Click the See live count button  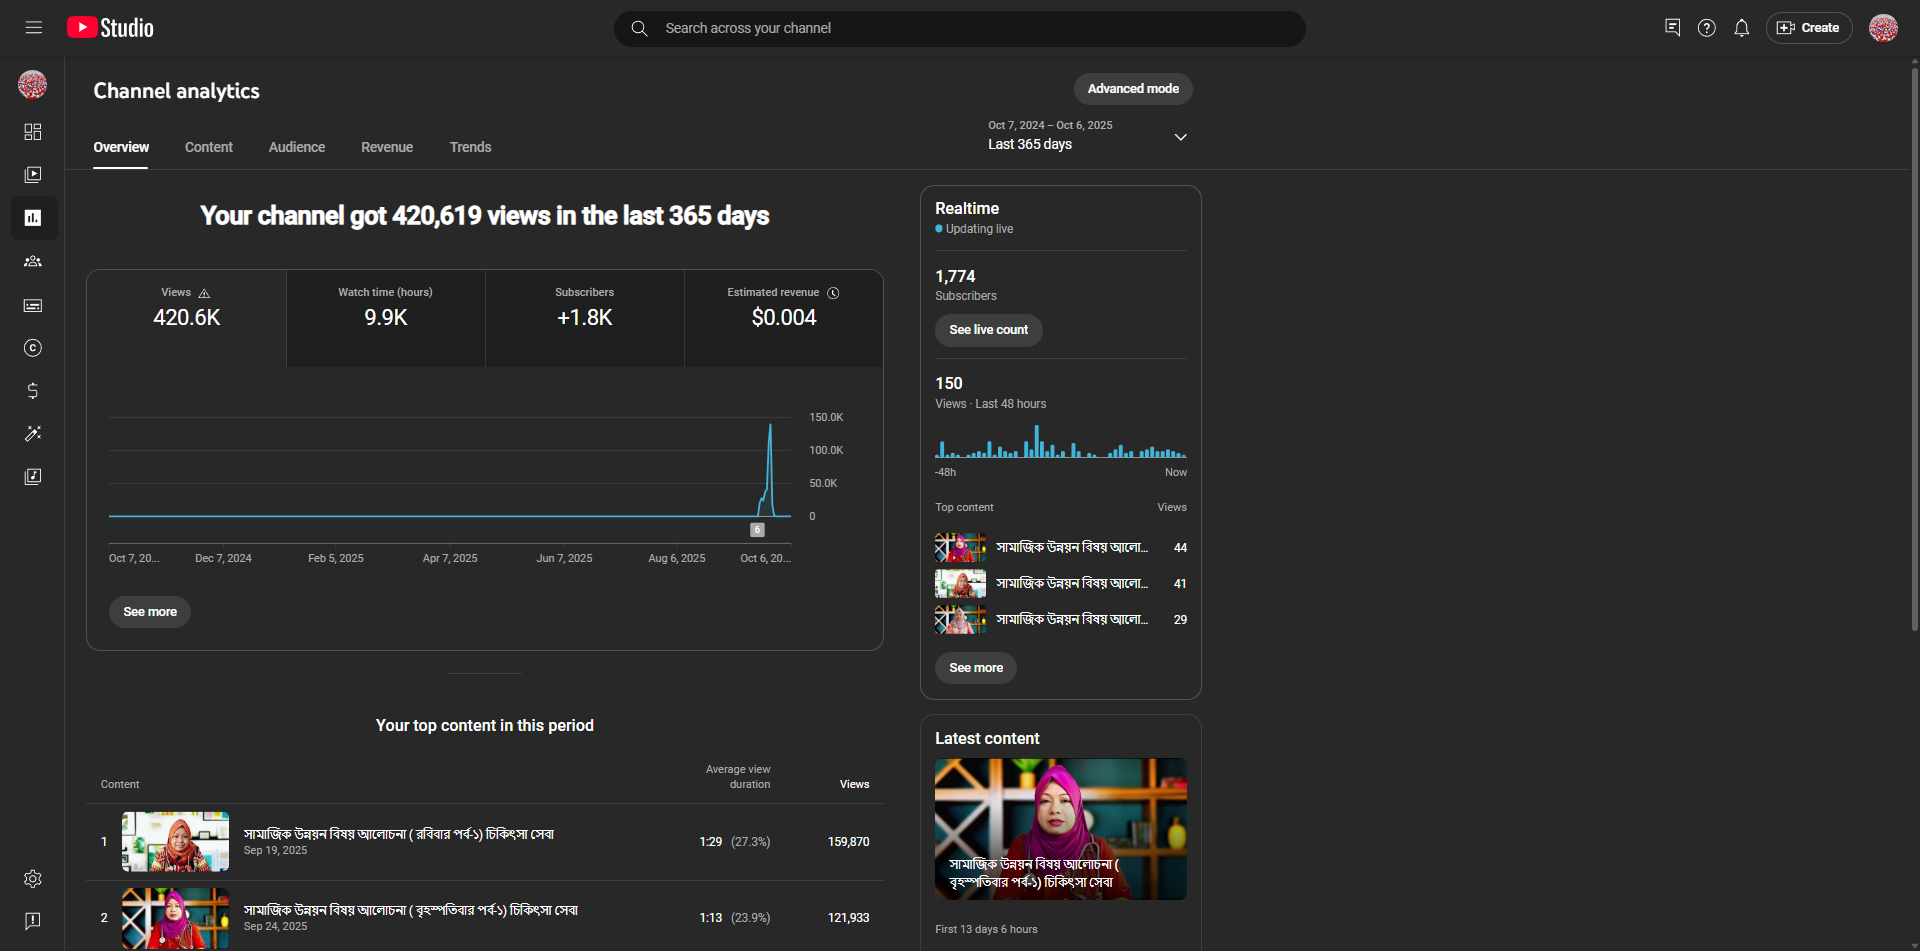point(988,330)
